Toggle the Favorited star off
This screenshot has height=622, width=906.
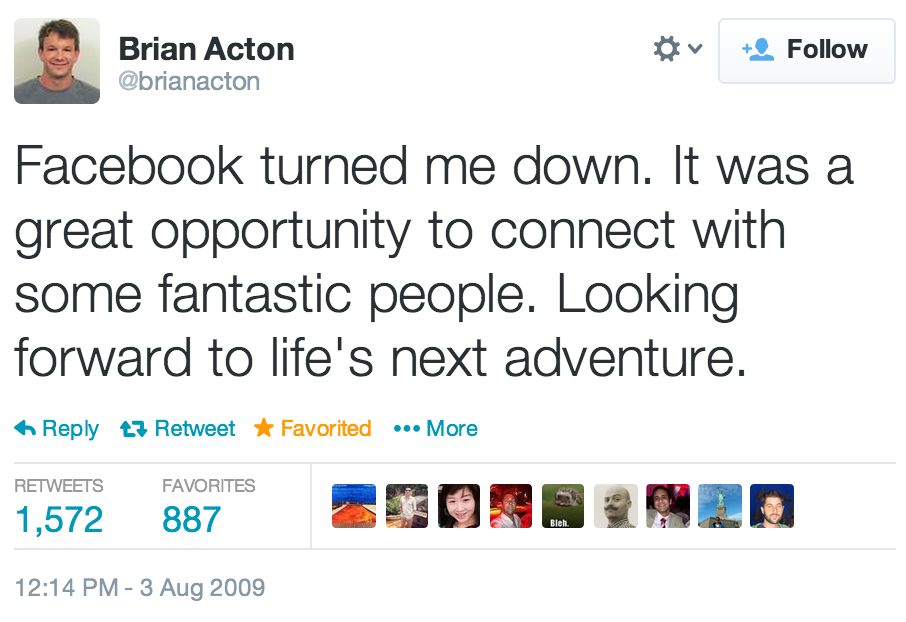point(312,429)
